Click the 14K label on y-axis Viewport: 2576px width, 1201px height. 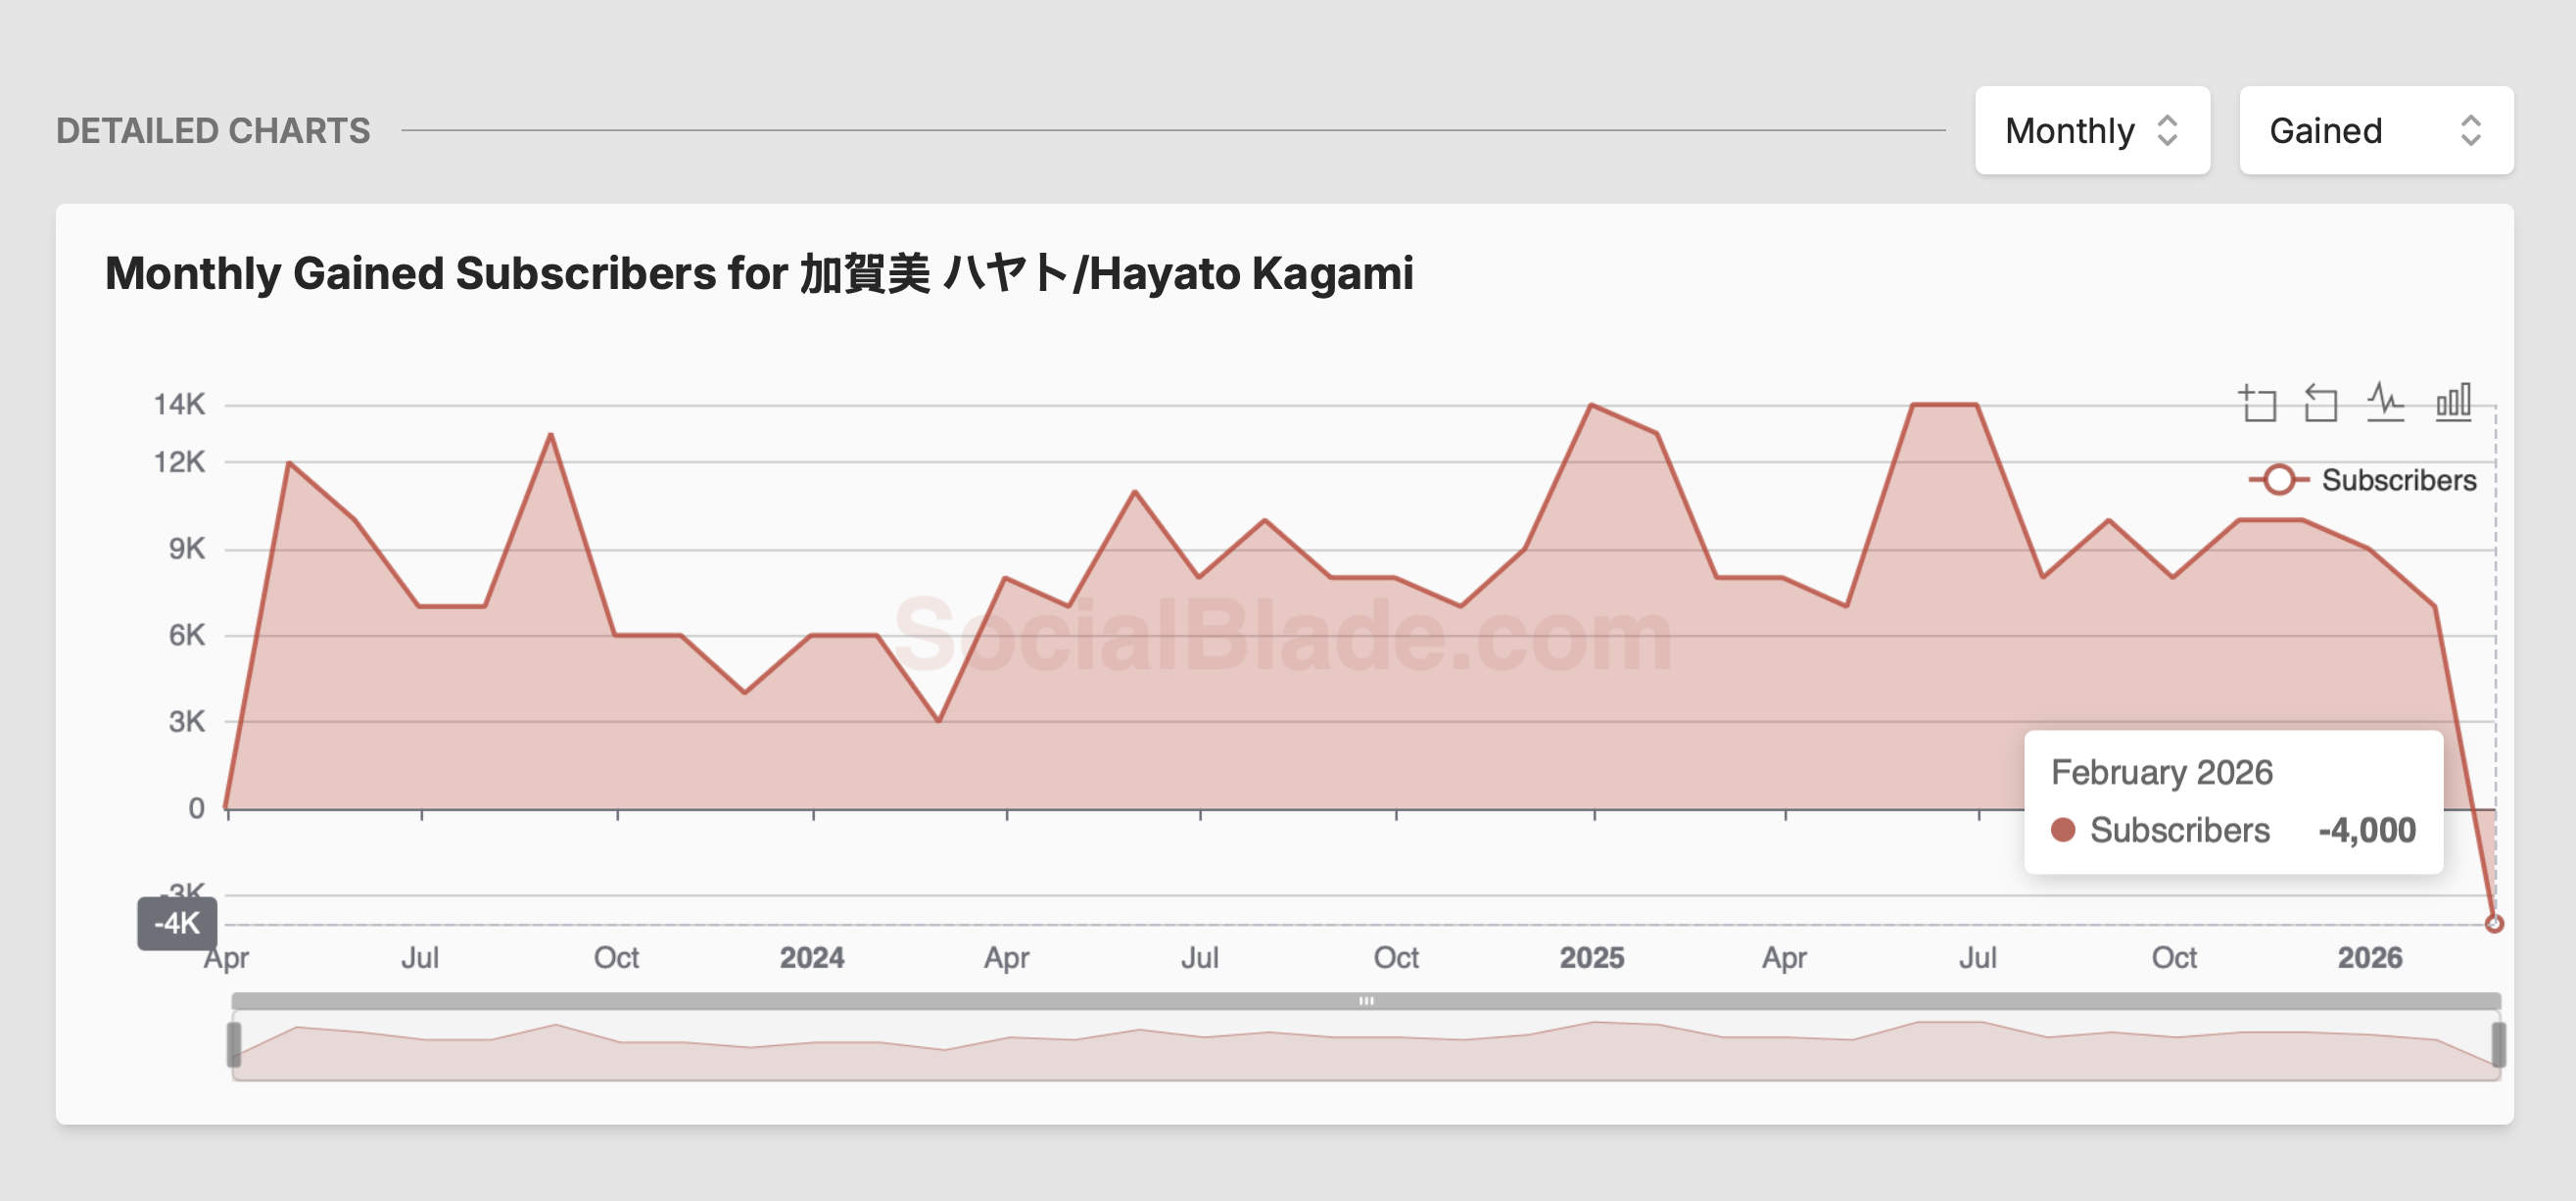(179, 404)
